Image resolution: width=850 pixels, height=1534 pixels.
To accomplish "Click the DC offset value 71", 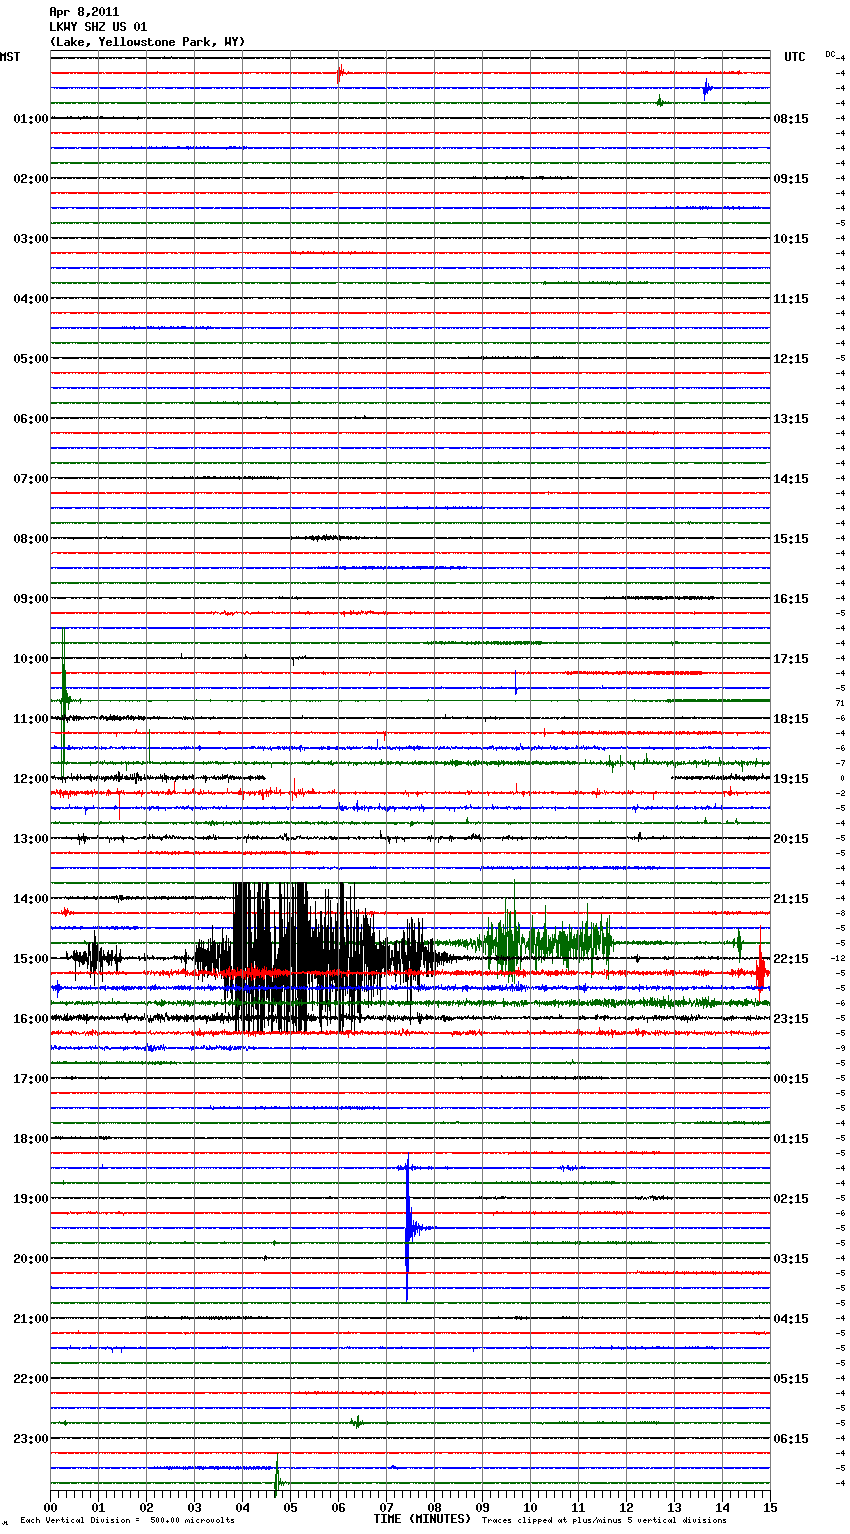I will pyautogui.click(x=840, y=703).
